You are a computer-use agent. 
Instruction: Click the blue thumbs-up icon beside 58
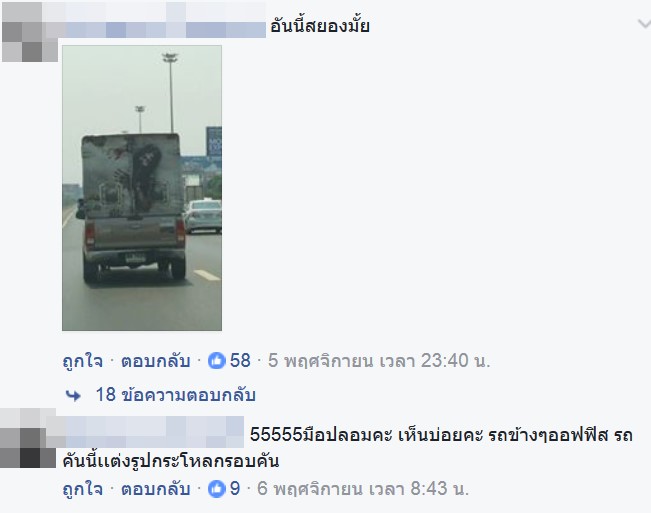pos(217,360)
